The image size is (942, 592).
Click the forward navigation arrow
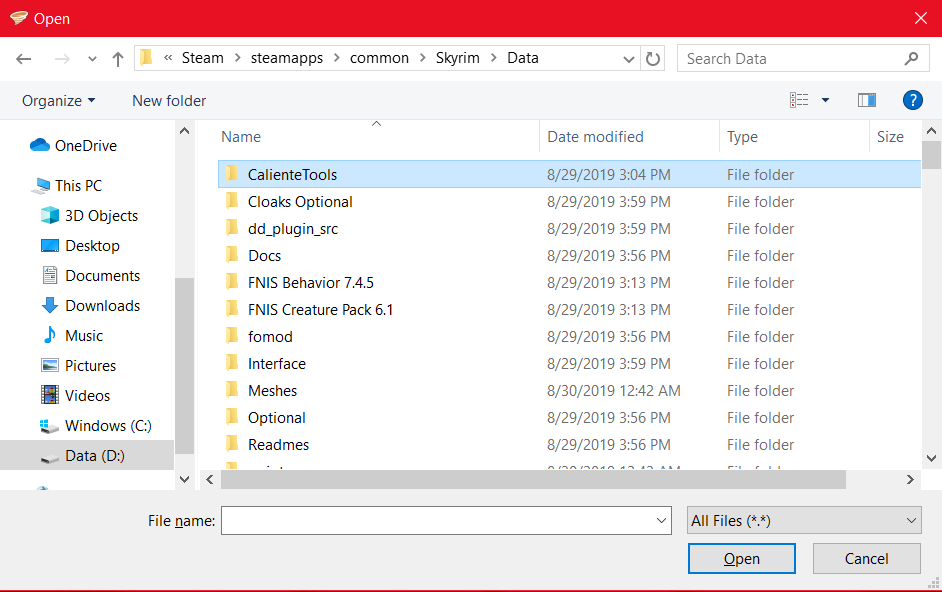(62, 58)
